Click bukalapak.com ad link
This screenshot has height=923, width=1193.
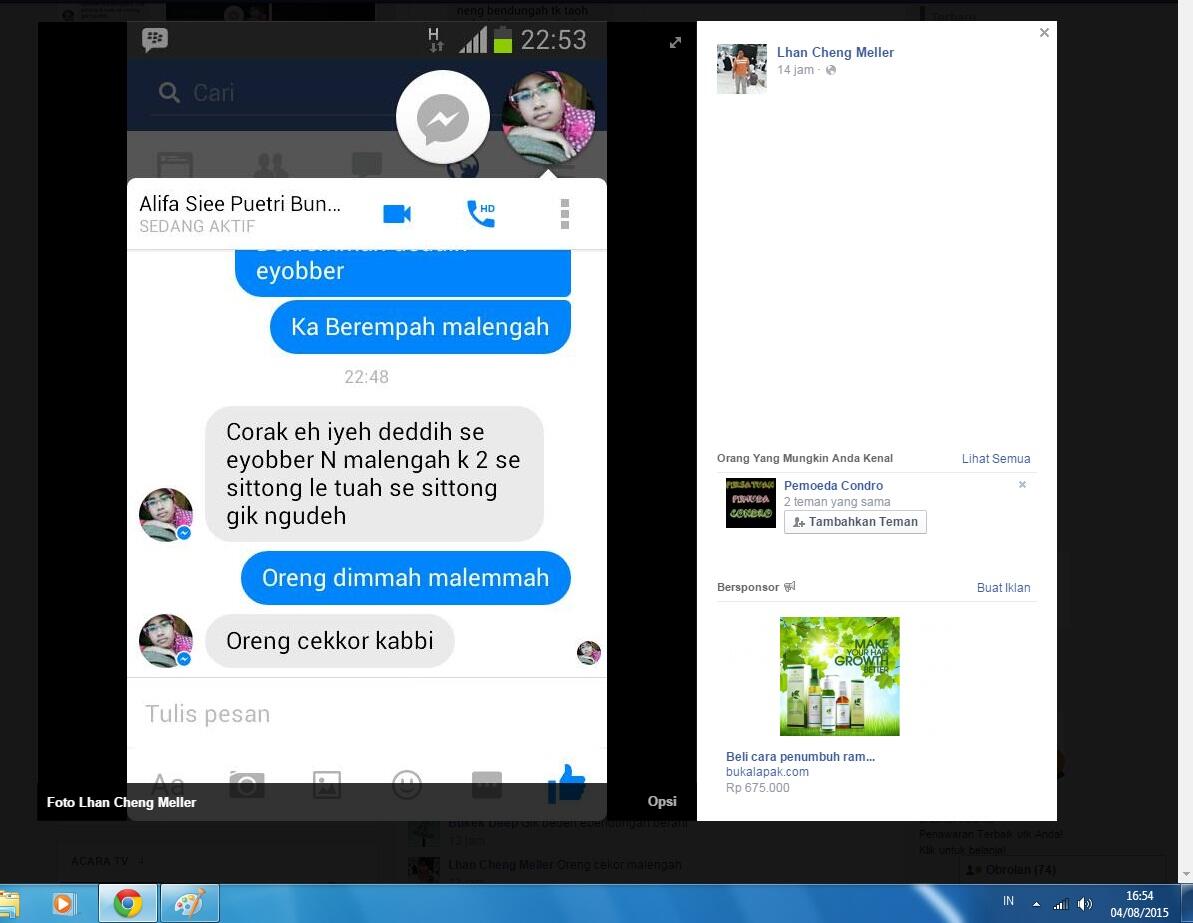767,772
